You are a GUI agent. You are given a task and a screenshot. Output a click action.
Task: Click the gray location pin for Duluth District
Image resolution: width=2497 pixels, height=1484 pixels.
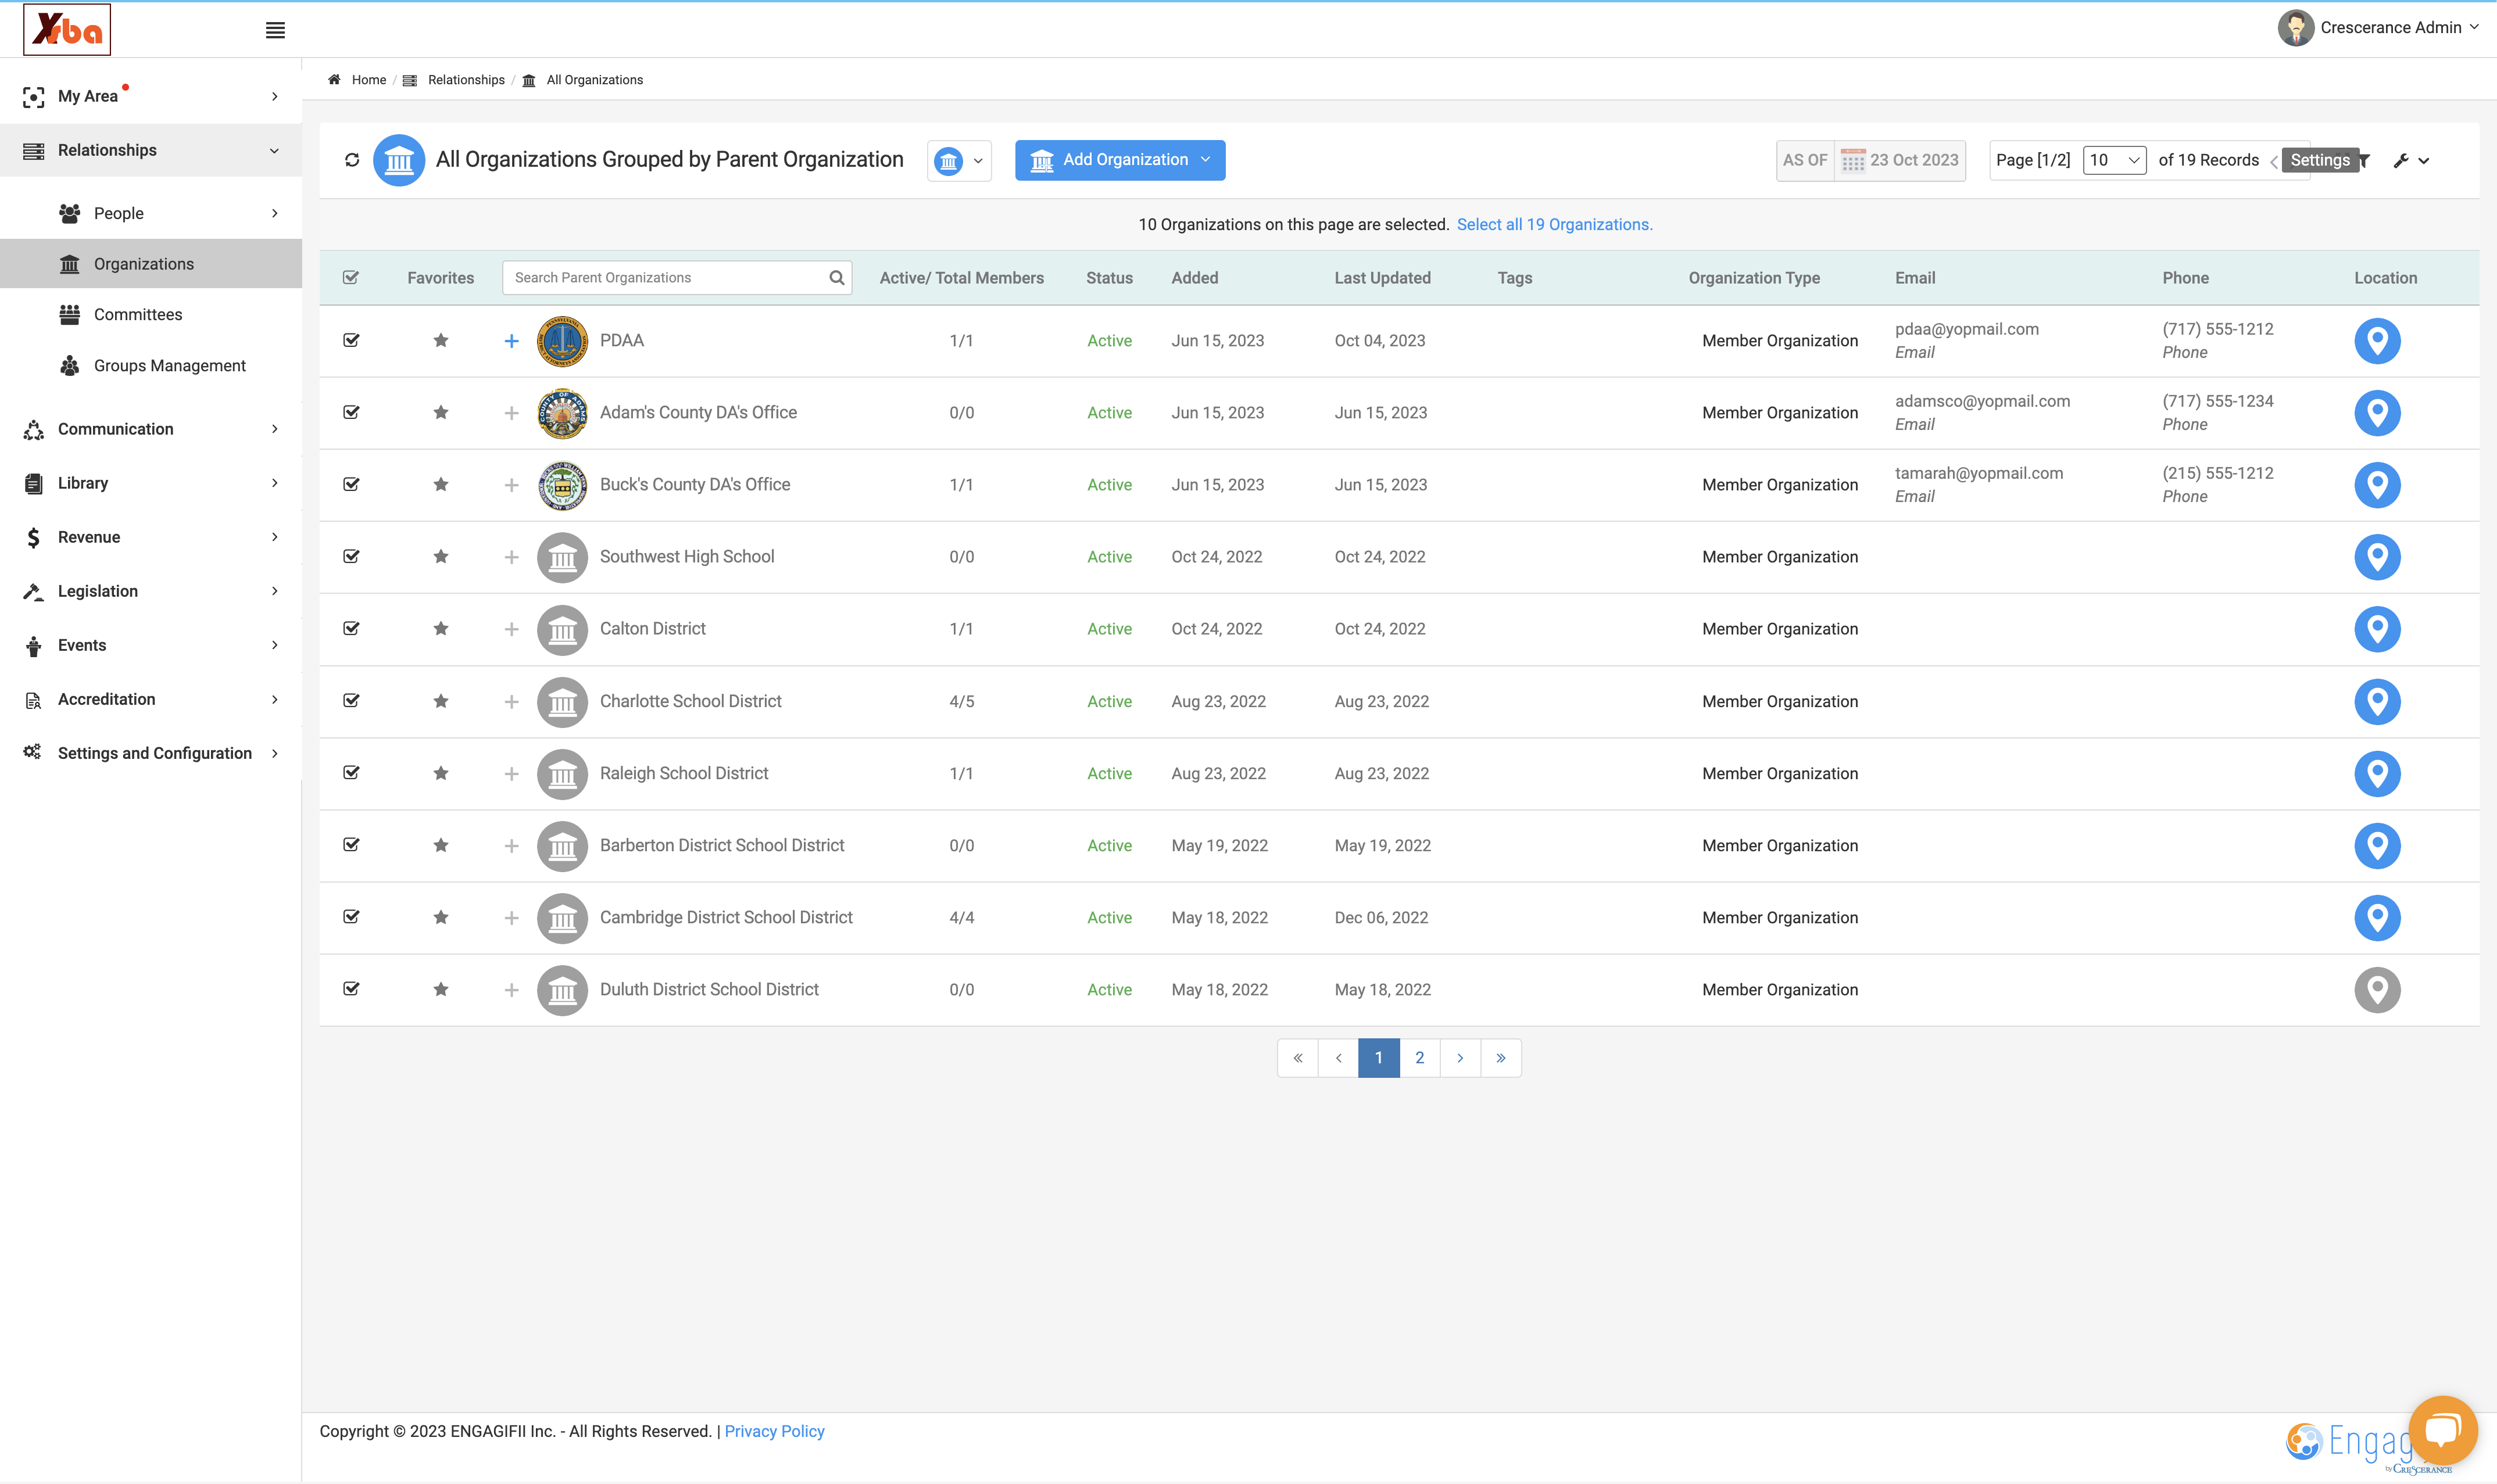(2377, 990)
